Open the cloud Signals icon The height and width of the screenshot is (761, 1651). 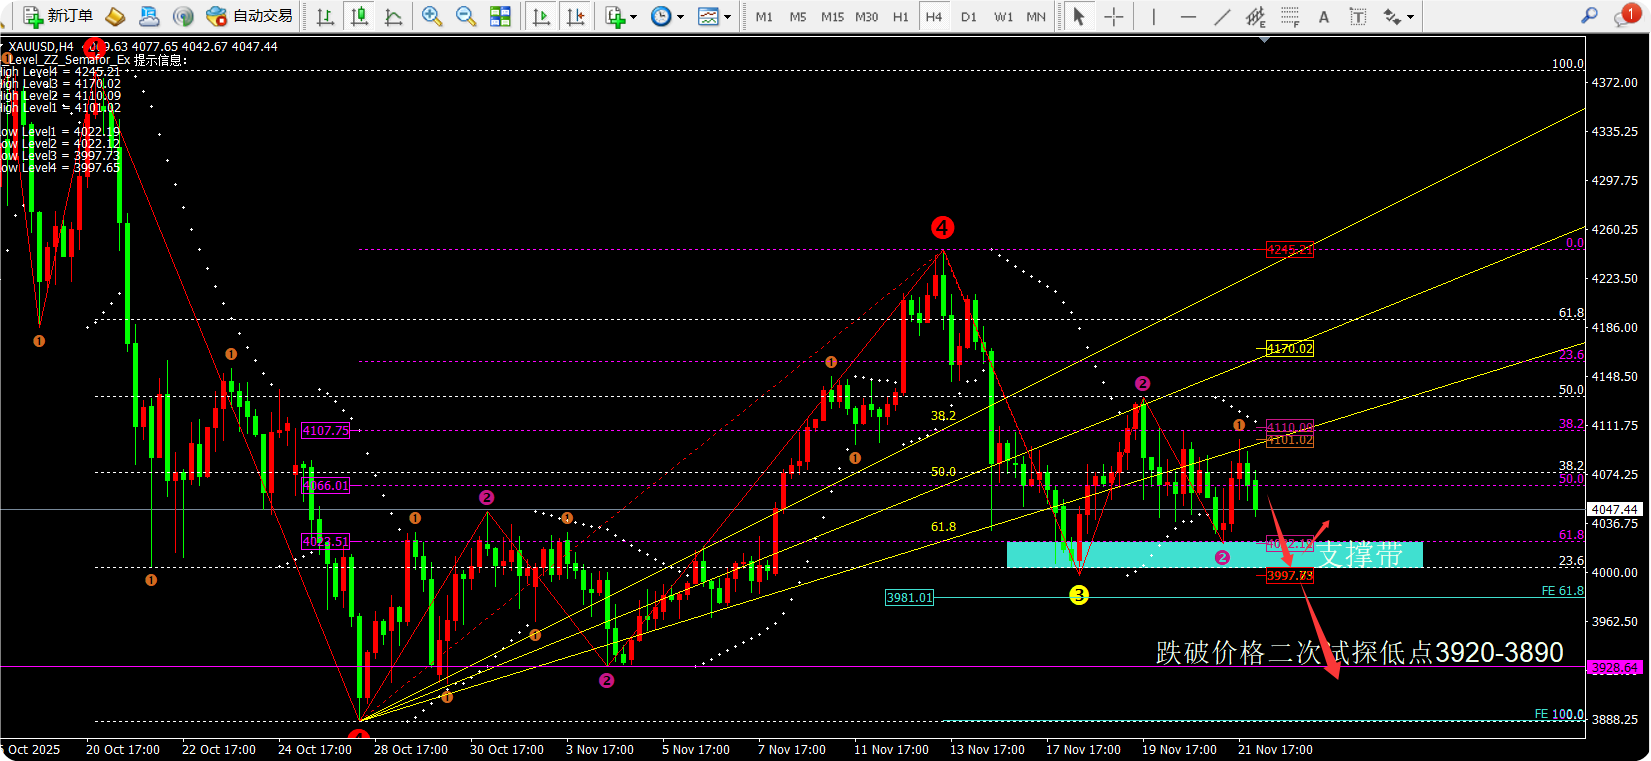click(x=149, y=16)
